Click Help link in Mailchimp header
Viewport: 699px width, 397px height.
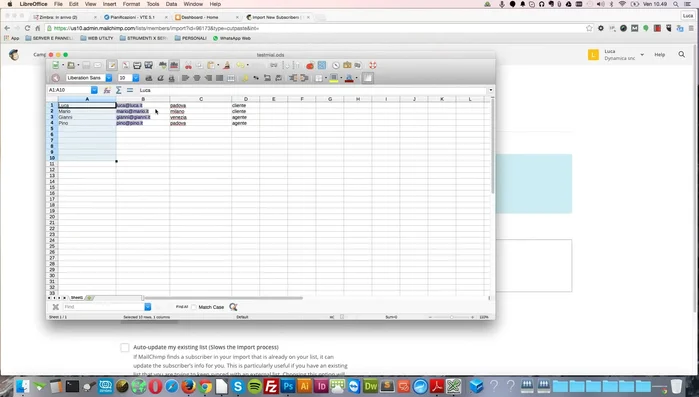(659, 54)
